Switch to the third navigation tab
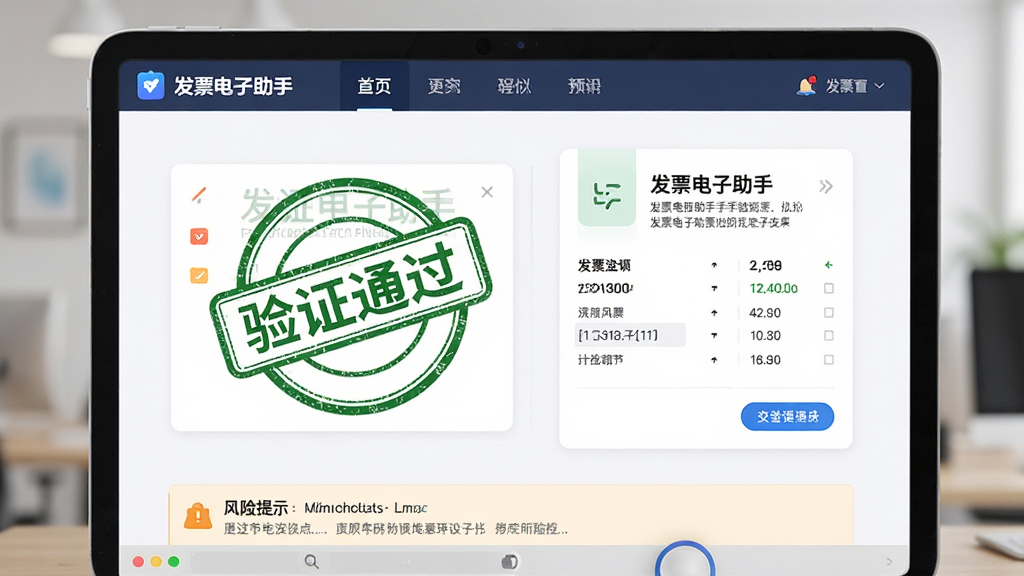Screen dimensions: 1024x576 click(x=514, y=86)
